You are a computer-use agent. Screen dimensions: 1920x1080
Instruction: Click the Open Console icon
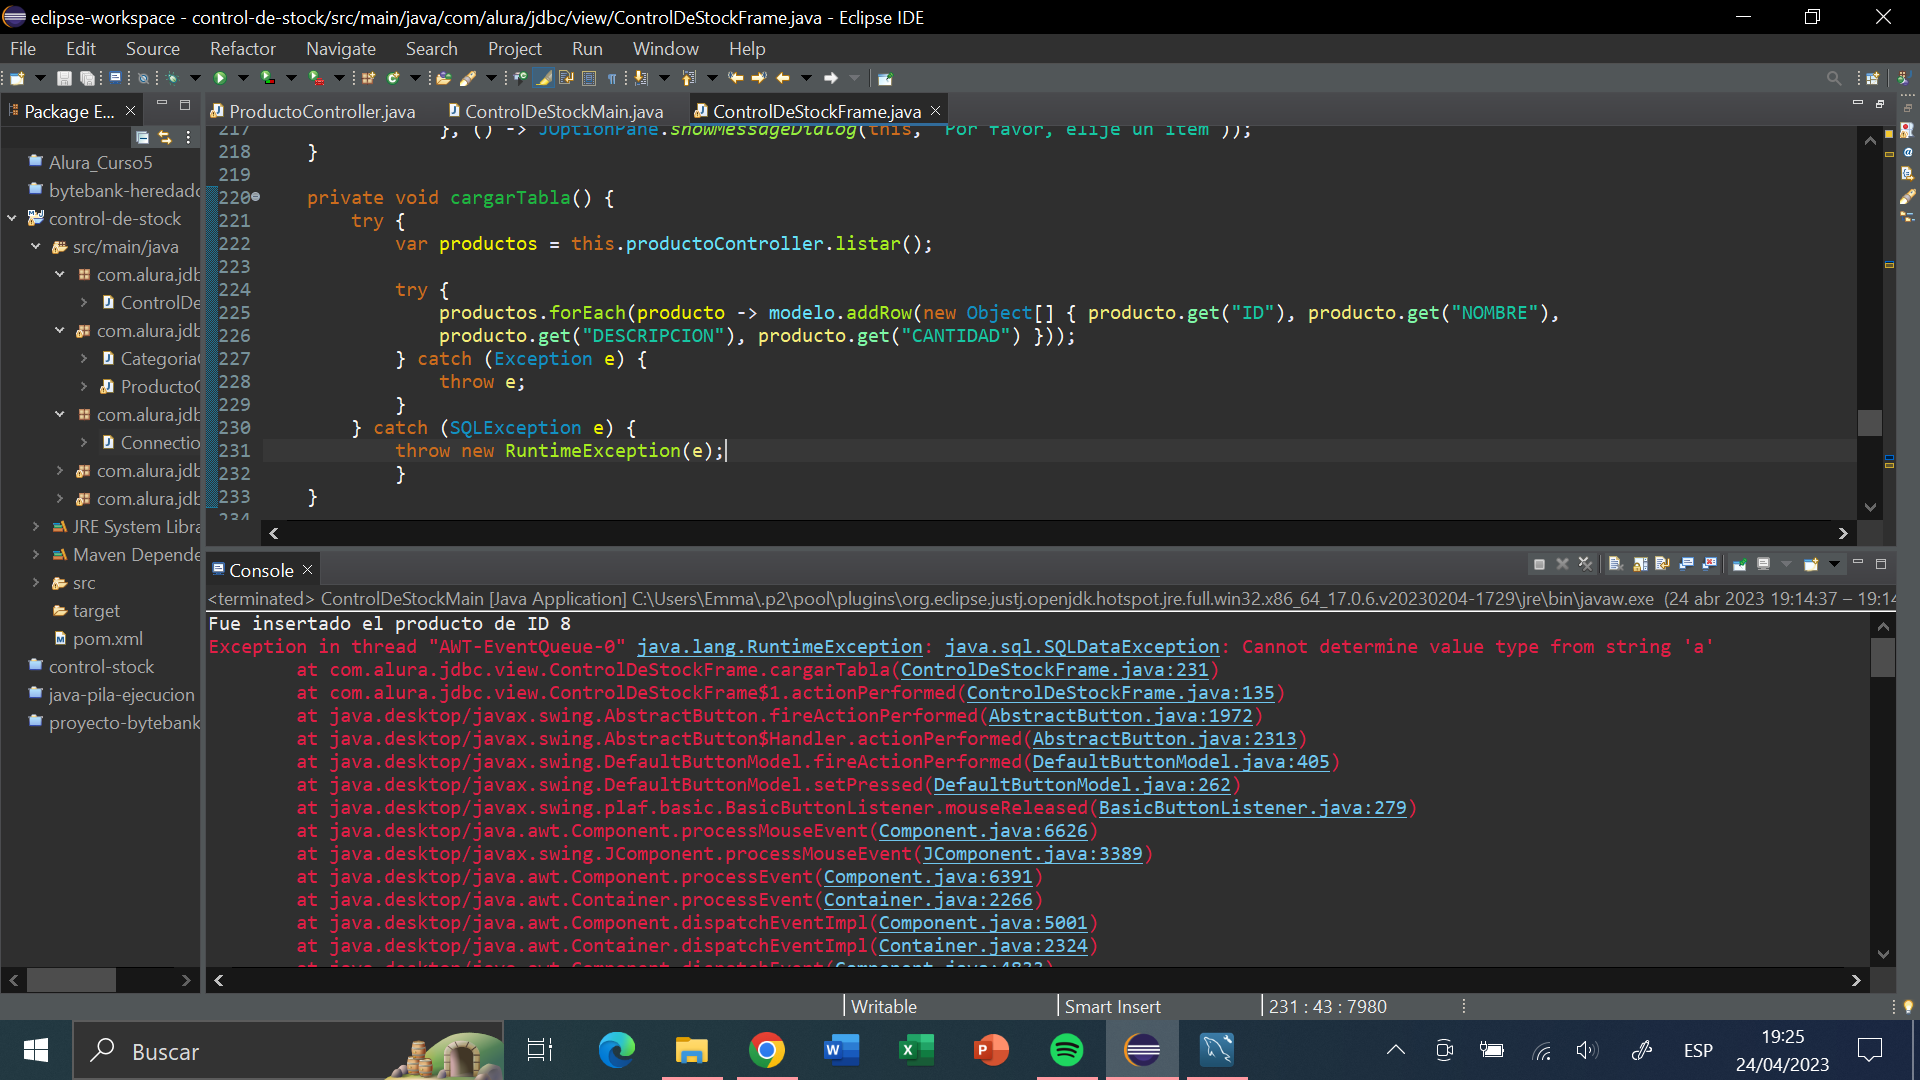tap(1810, 564)
